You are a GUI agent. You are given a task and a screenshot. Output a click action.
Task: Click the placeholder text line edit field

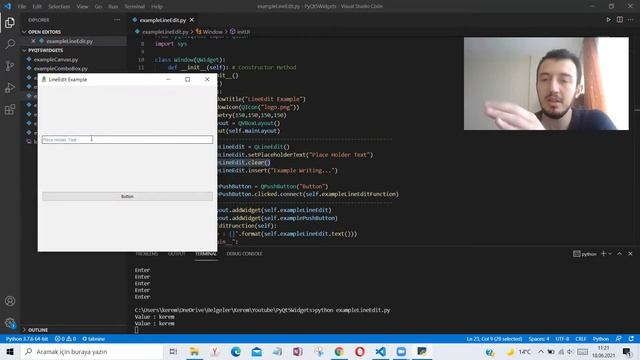[x=127, y=140]
